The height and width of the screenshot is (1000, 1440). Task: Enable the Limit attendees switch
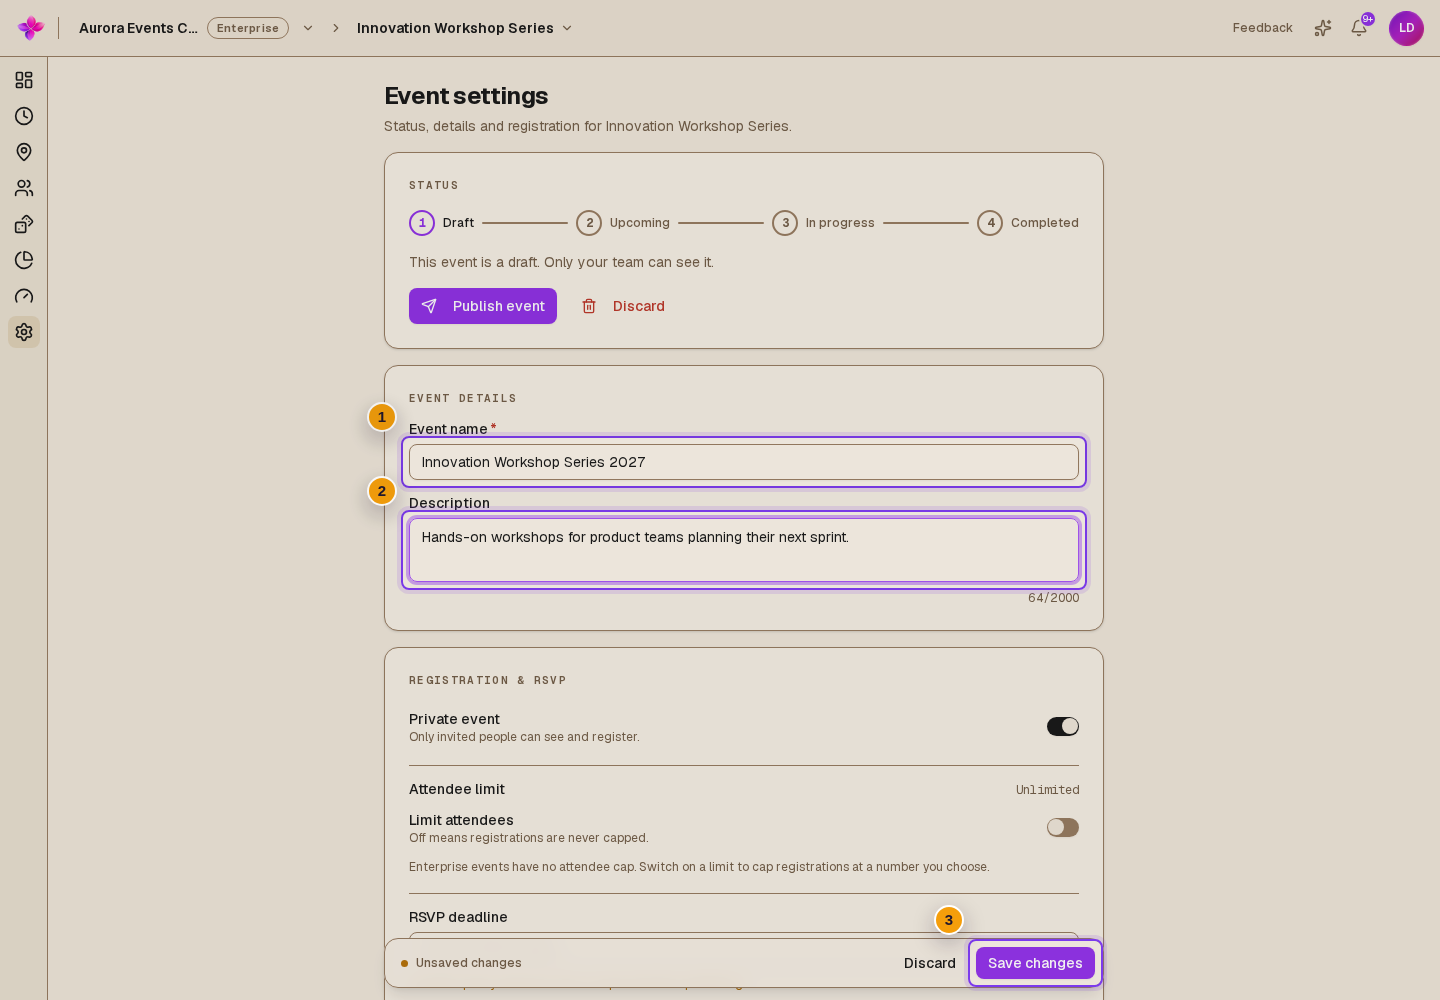pyautogui.click(x=1063, y=827)
